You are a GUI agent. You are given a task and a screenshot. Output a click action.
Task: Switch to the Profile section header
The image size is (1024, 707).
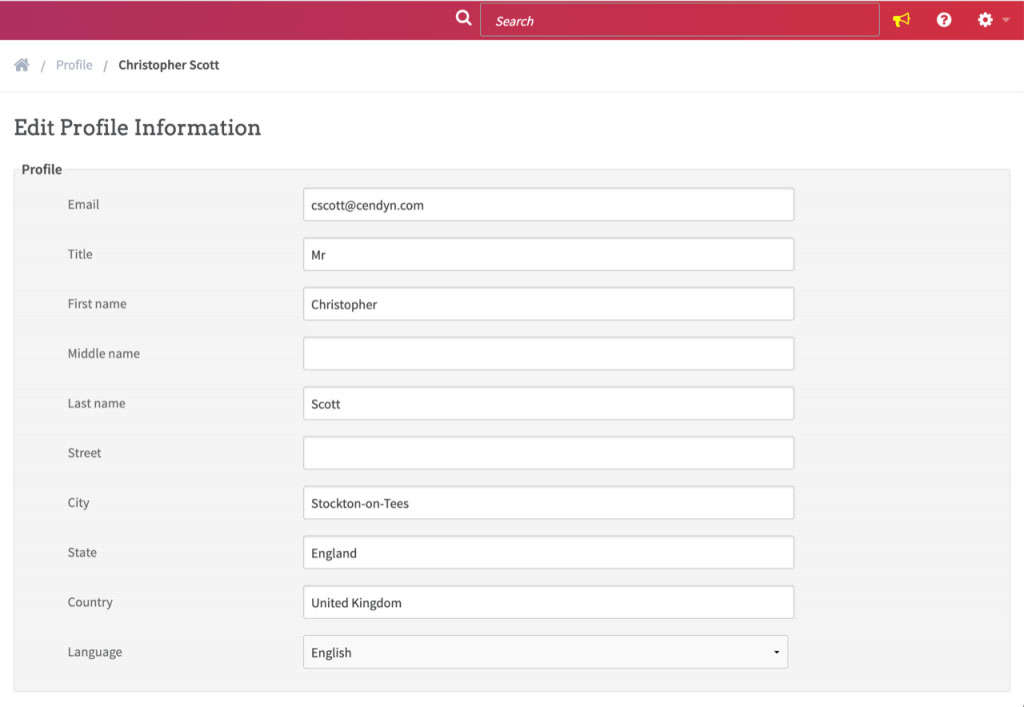point(41,169)
